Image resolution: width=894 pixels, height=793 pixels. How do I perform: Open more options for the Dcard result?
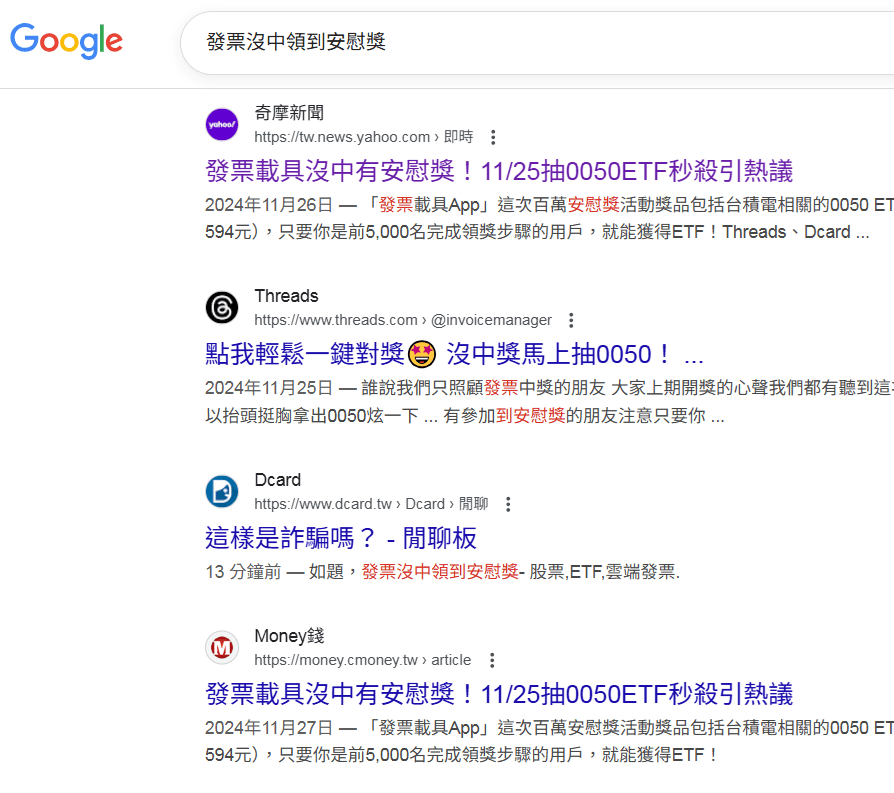click(x=508, y=504)
